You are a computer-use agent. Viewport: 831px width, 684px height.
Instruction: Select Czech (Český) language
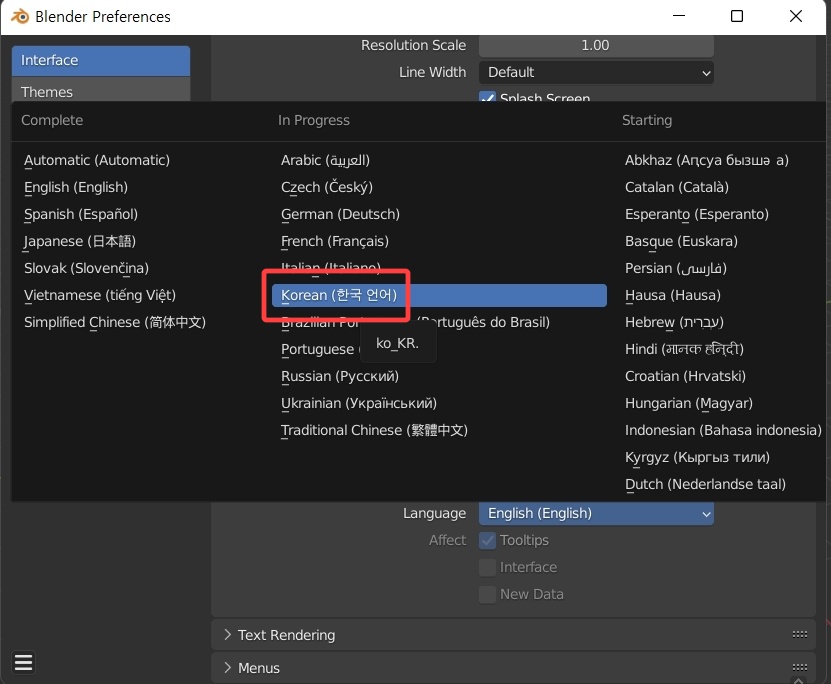click(327, 187)
